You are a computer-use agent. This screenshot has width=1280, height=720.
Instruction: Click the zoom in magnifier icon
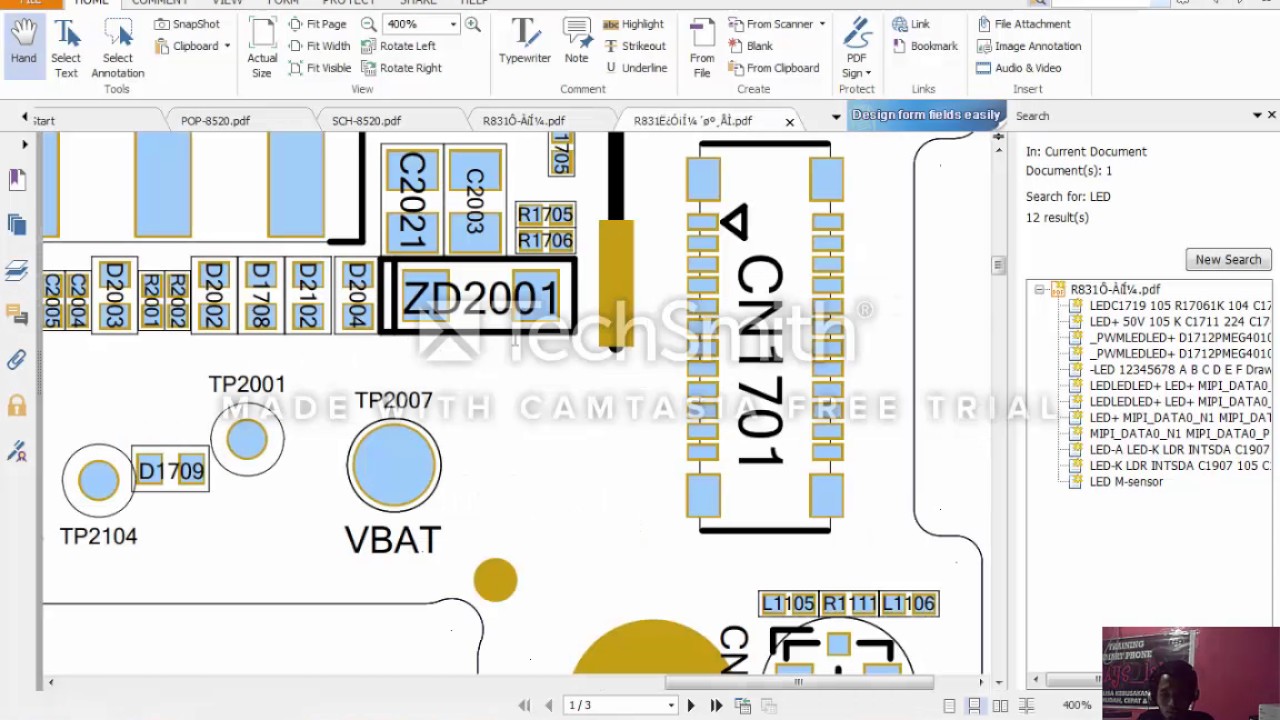tap(473, 24)
